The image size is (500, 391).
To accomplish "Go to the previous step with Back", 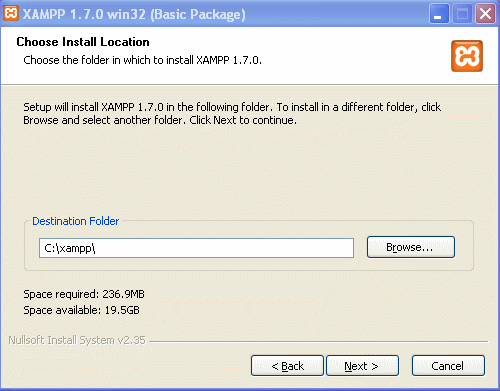I will [x=287, y=366].
